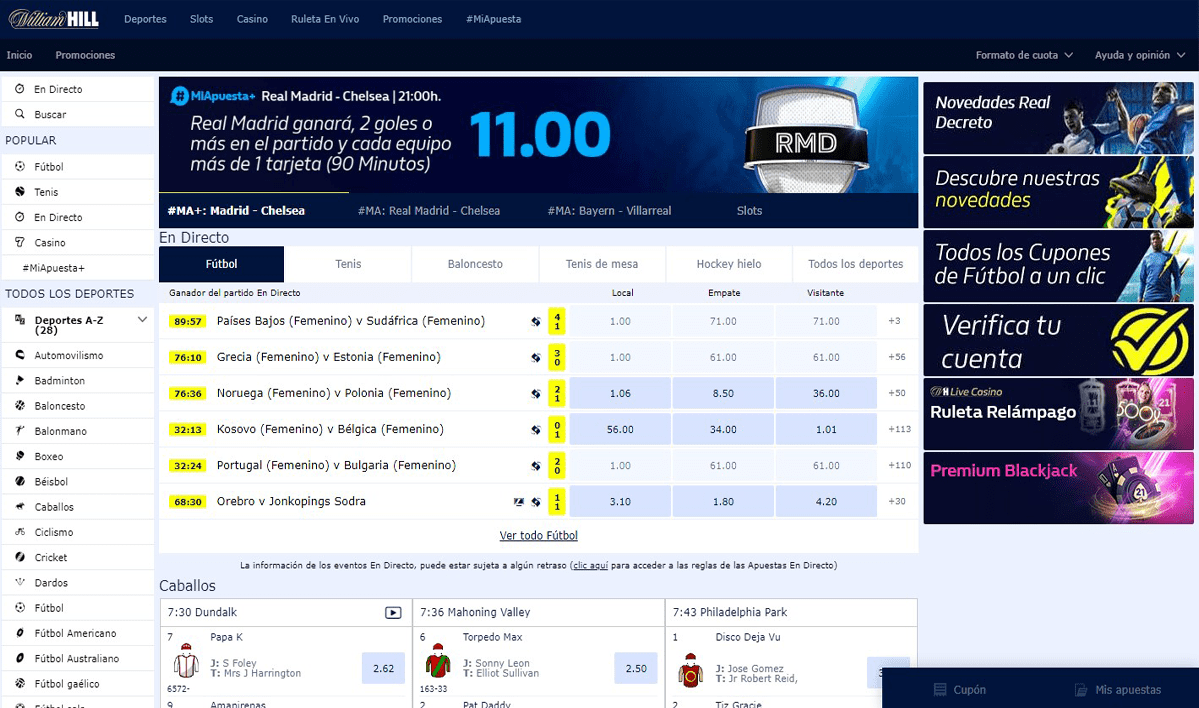
Task: Open the Verifica tu cuenta banner
Action: point(1058,340)
